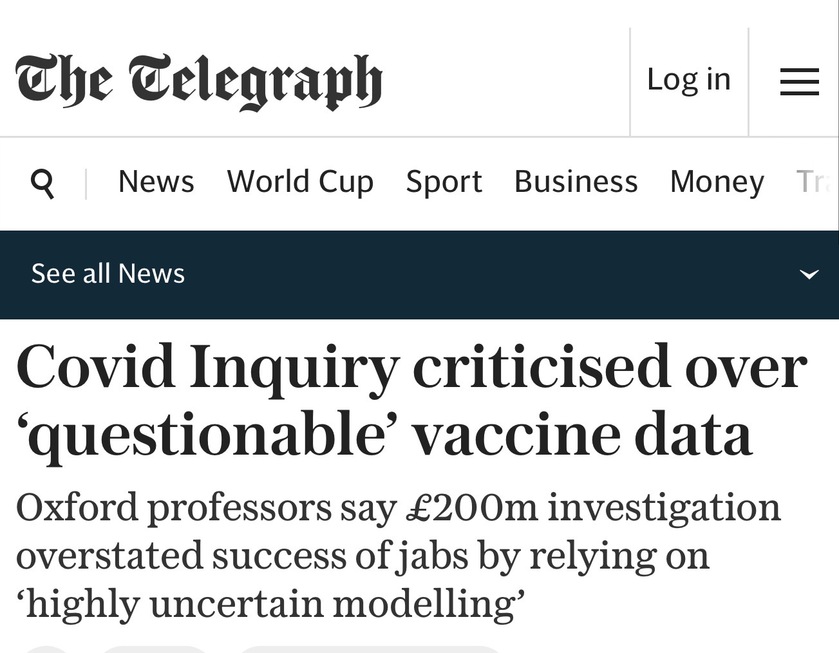Select the Sport navigation item
This screenshot has height=653, width=839.
[x=444, y=182]
